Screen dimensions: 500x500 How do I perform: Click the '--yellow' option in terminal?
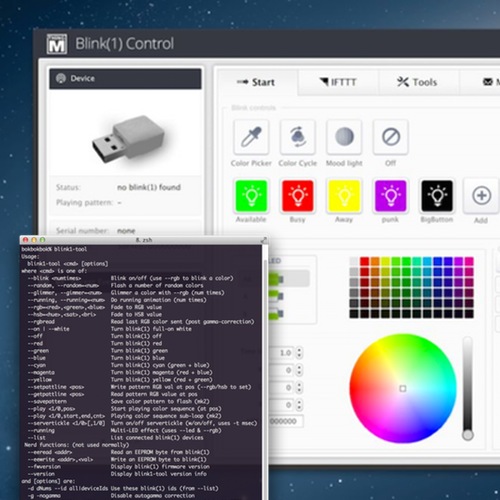coord(40,380)
